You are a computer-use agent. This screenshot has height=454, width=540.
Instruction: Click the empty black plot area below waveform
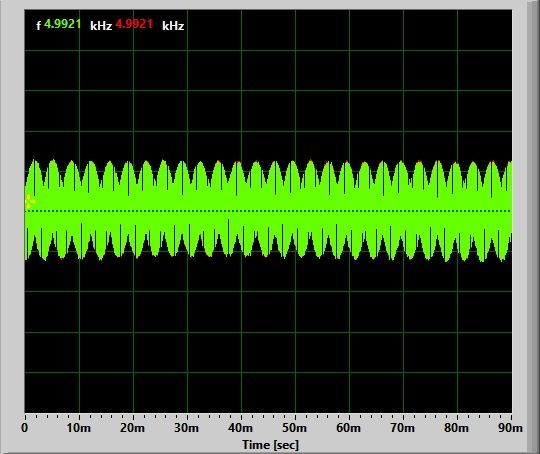[268, 338]
